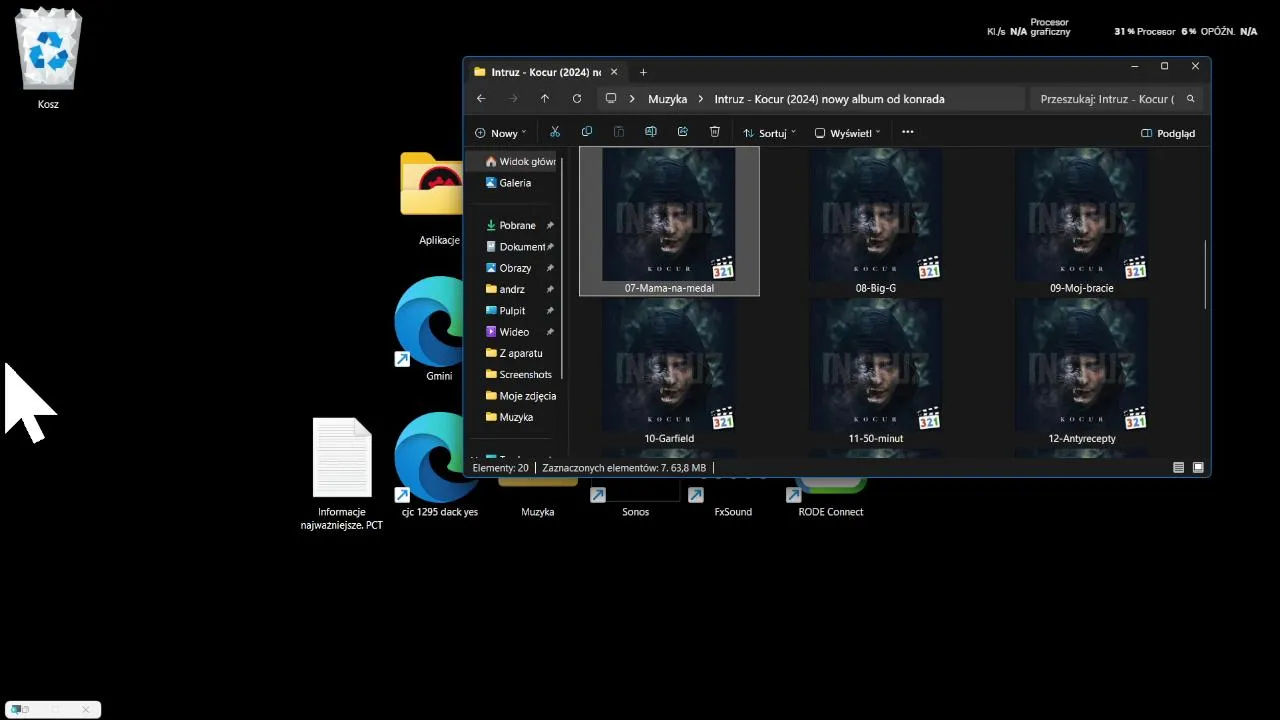Screen dimensions: 1280x720
Task: Toggle the Podgląd preview pane
Action: click(1168, 133)
